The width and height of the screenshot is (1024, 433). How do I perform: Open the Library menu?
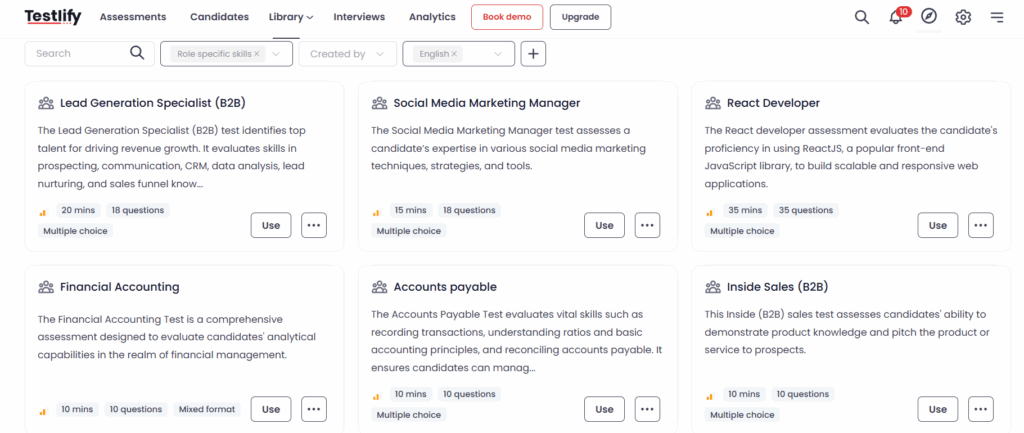pyautogui.click(x=291, y=17)
